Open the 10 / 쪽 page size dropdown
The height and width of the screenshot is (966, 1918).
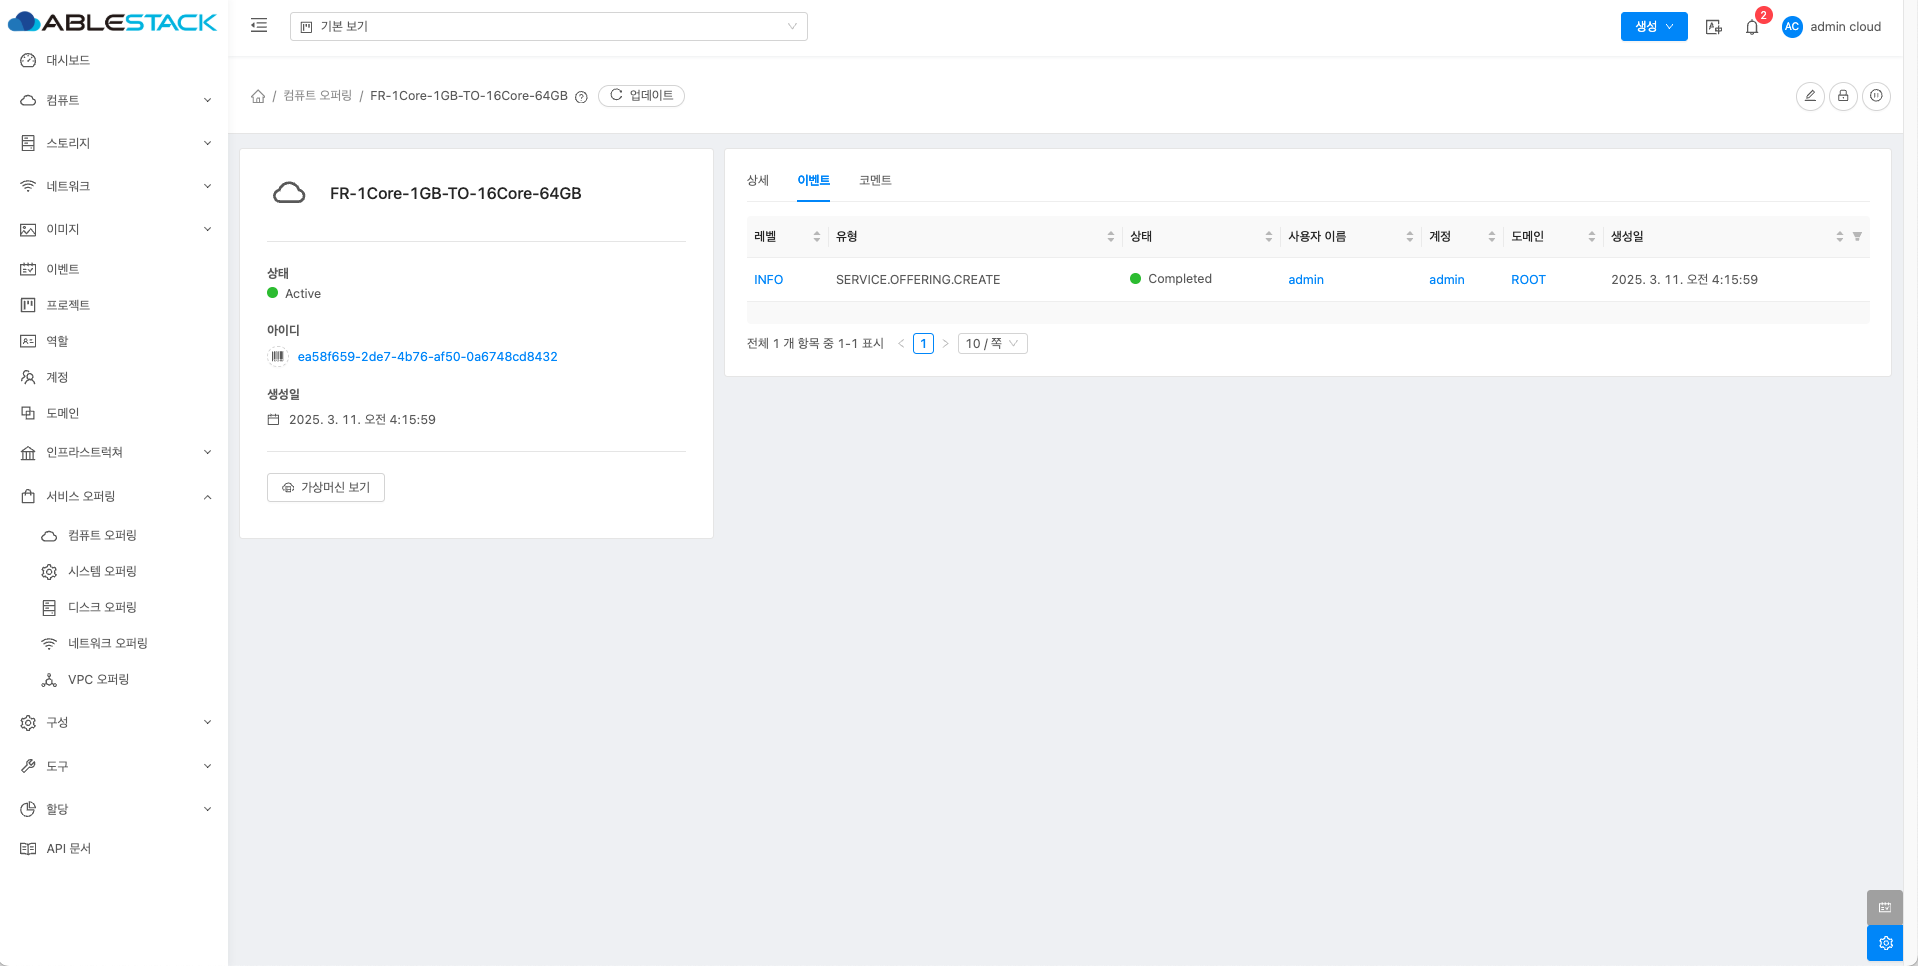[992, 344]
